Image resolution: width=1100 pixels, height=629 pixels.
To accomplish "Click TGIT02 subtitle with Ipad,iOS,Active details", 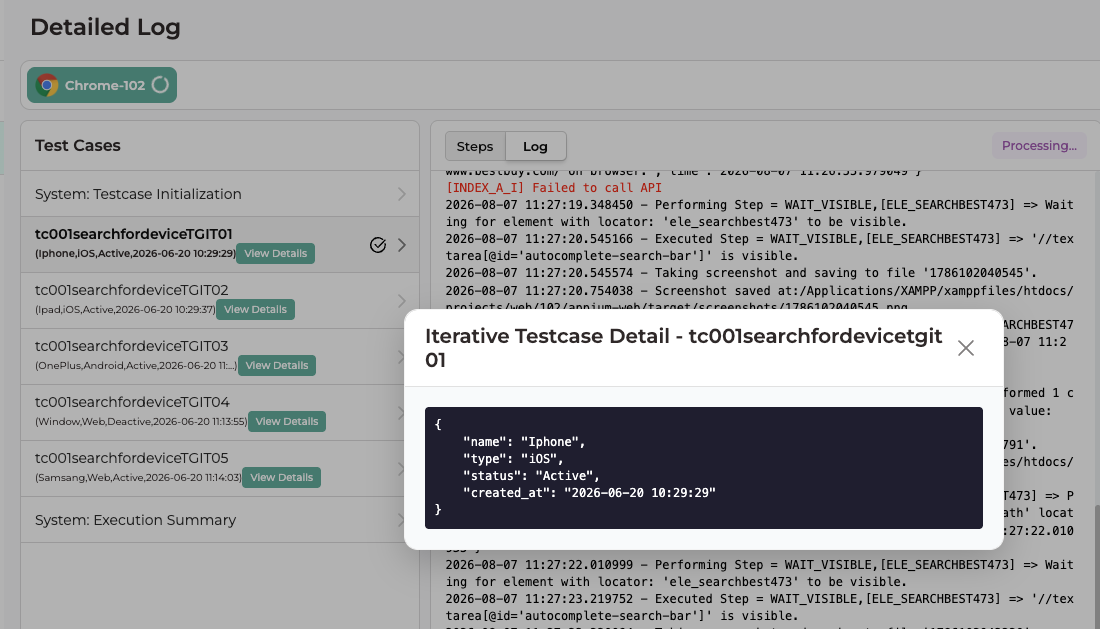I will click(126, 309).
